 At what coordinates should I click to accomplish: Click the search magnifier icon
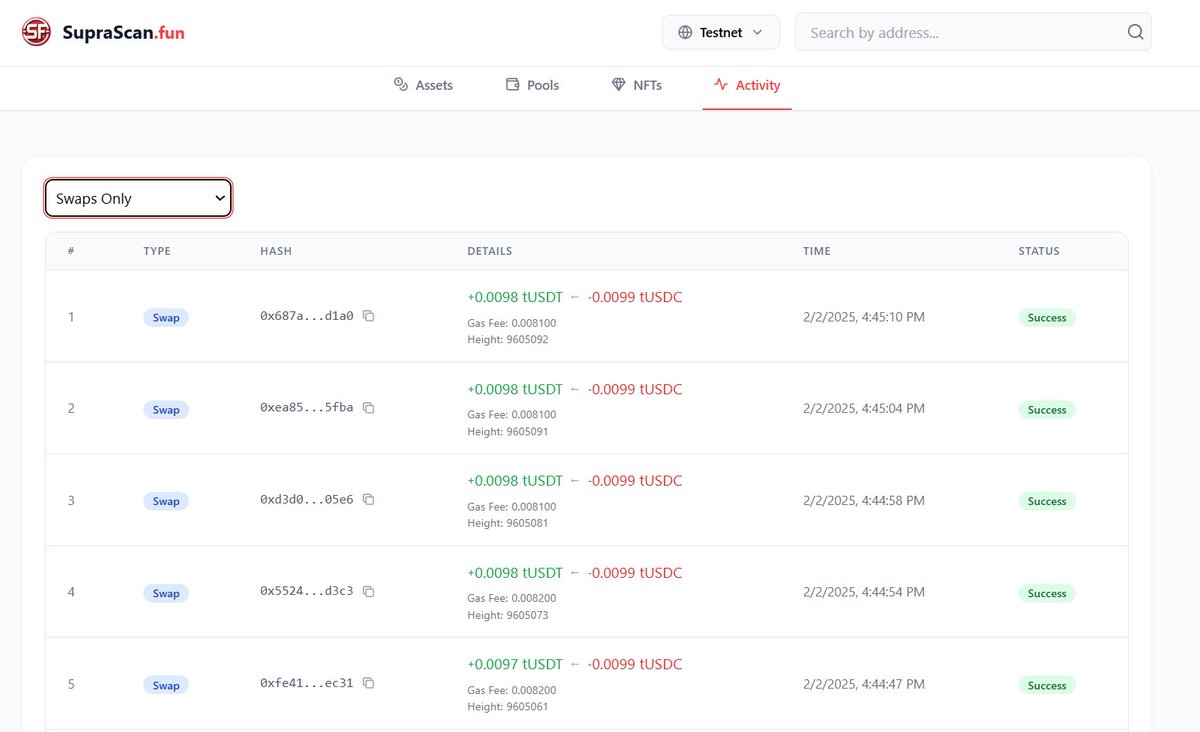(1135, 32)
